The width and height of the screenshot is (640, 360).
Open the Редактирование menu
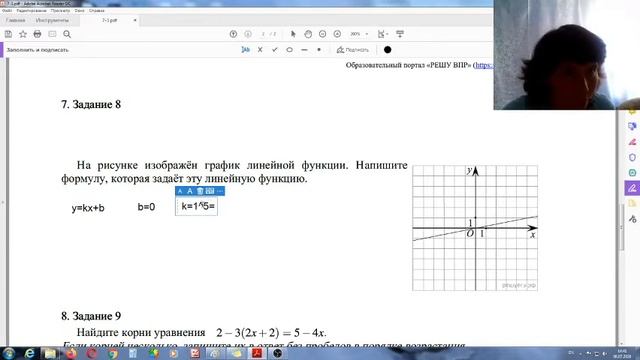click(31, 11)
